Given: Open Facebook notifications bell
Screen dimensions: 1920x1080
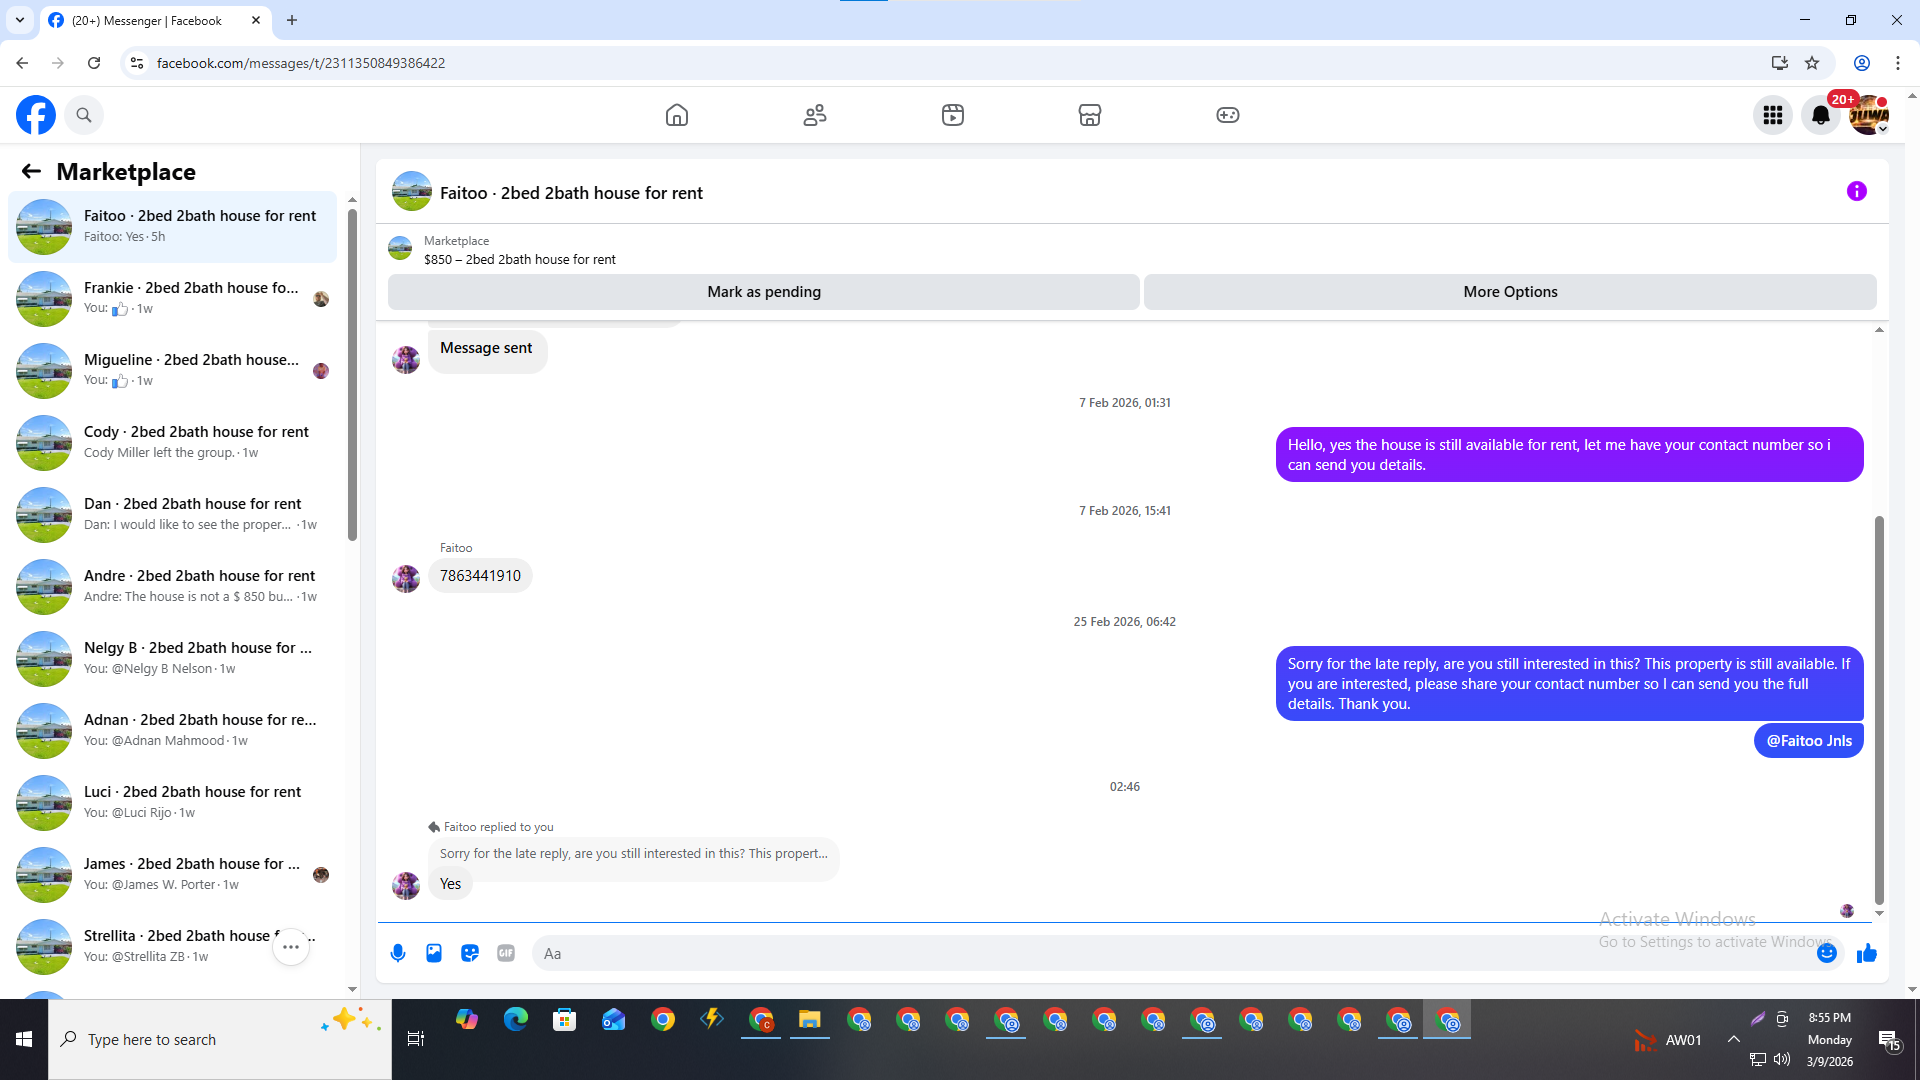Looking at the screenshot, I should coord(1820,115).
